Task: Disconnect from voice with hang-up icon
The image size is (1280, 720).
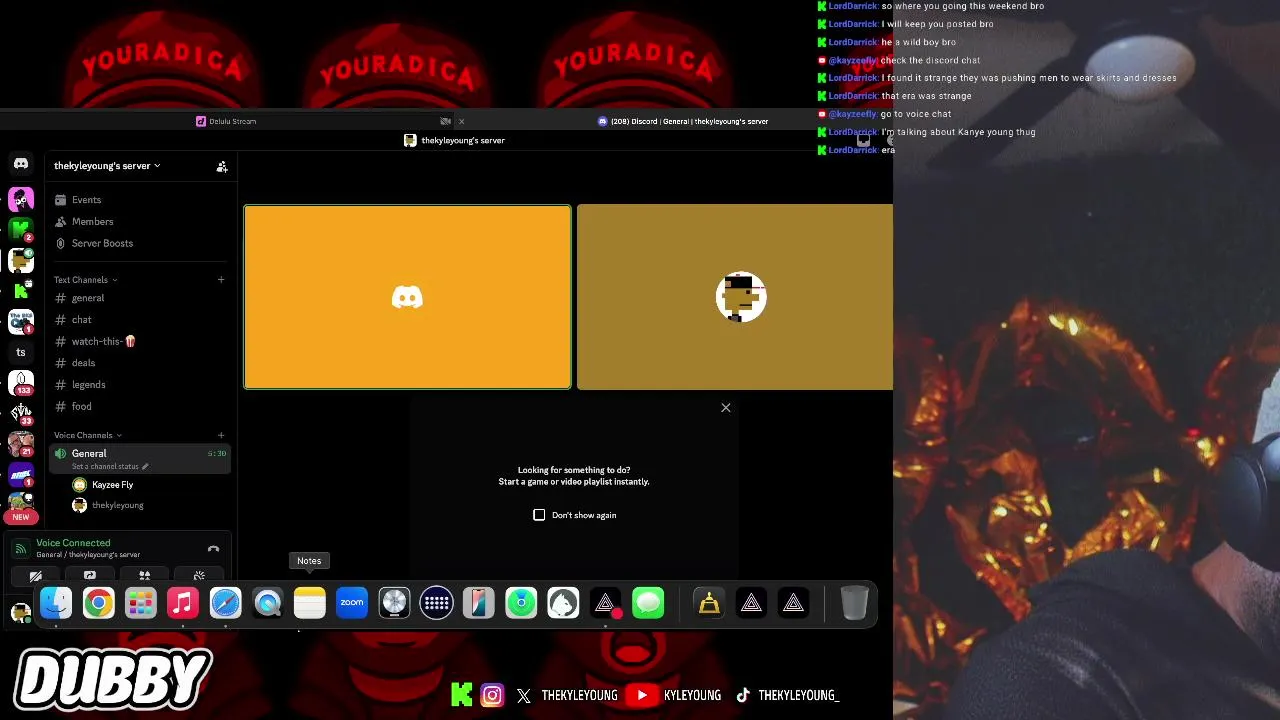Action: [213, 549]
